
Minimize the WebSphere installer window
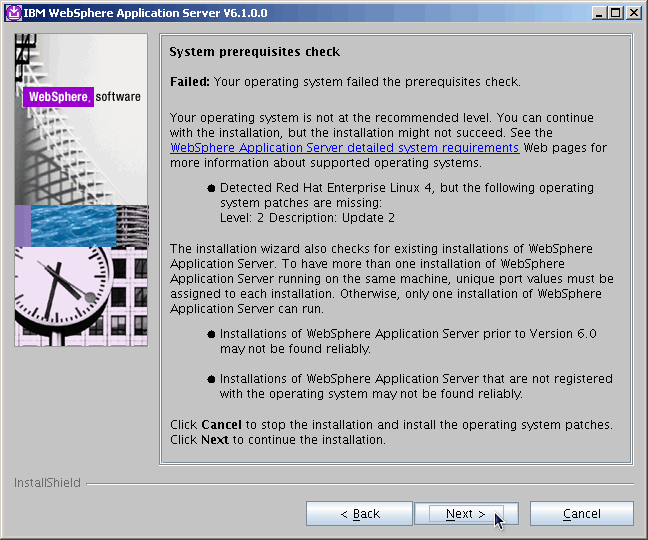[599, 13]
